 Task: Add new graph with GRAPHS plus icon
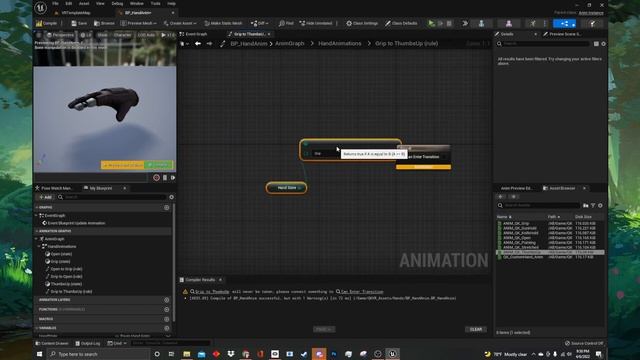point(167,208)
